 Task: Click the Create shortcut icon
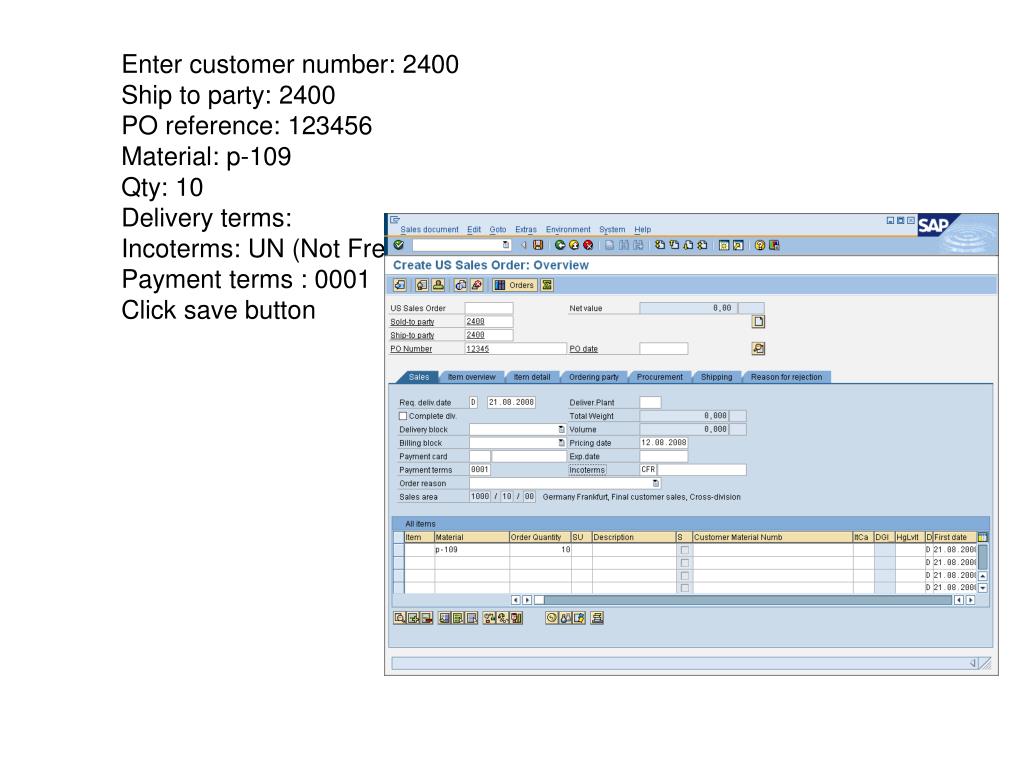(x=738, y=246)
